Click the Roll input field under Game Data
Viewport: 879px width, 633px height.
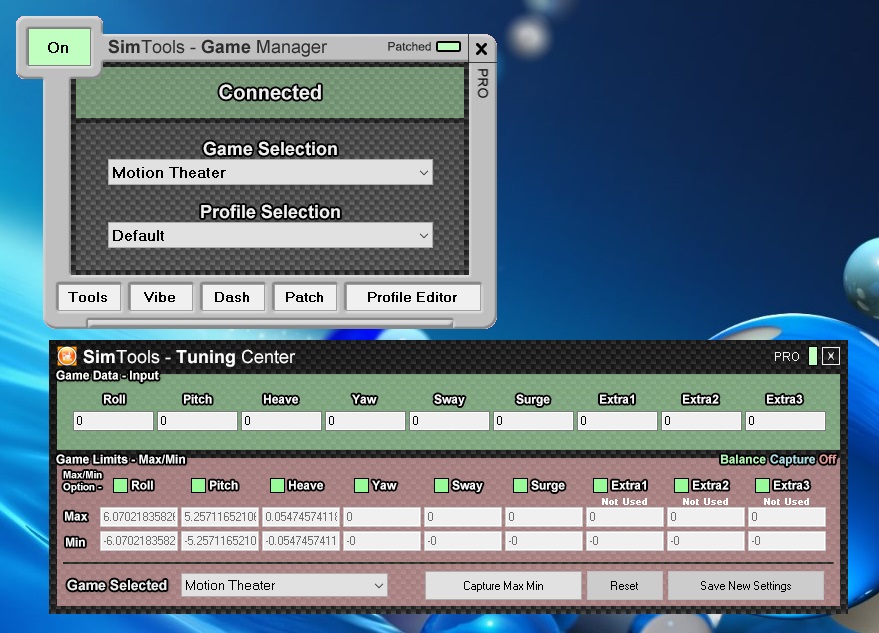112,420
